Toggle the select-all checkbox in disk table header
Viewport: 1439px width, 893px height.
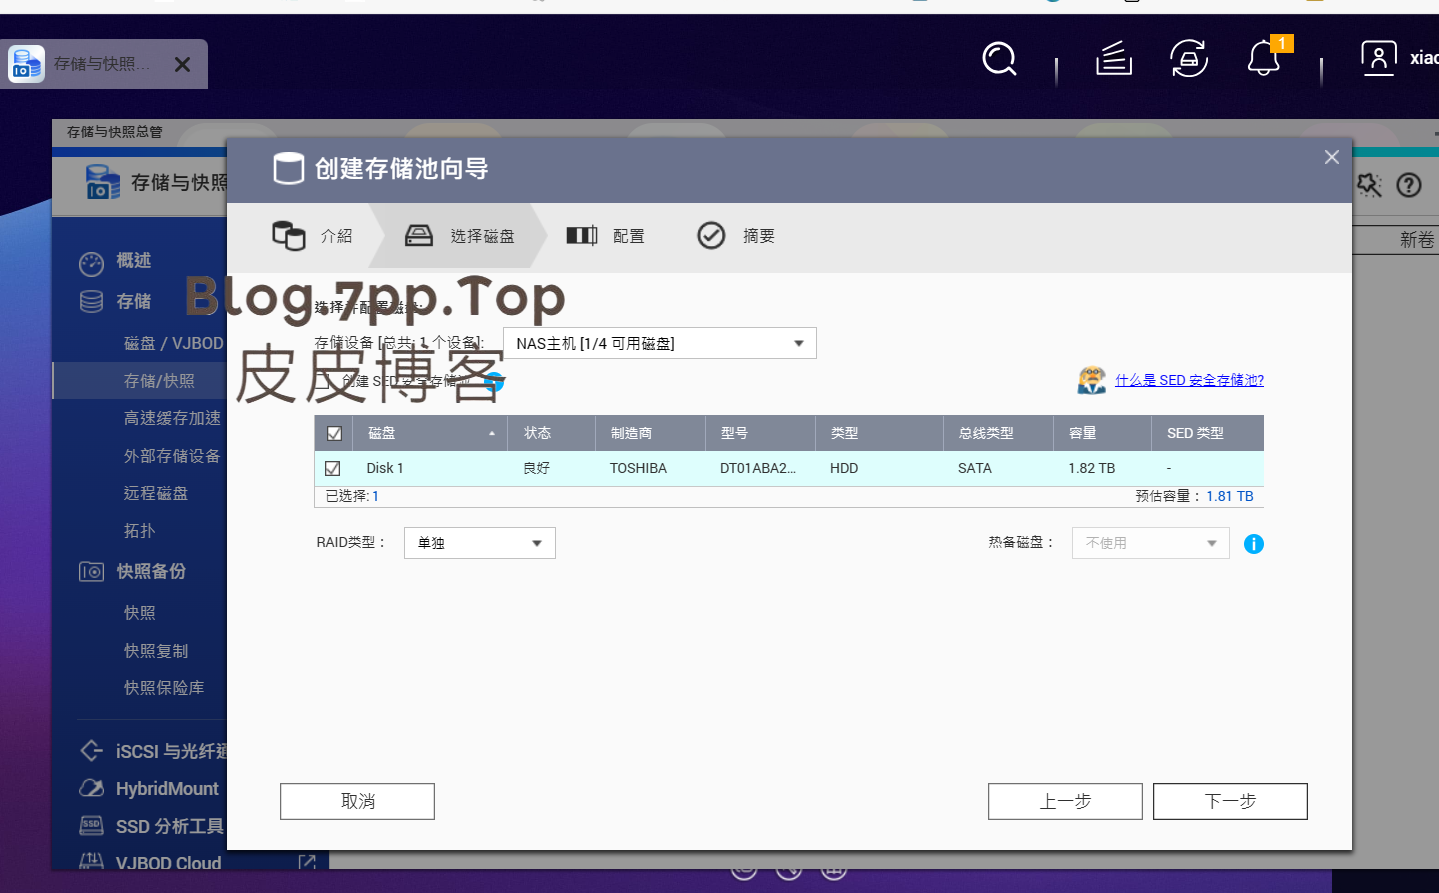coord(334,433)
